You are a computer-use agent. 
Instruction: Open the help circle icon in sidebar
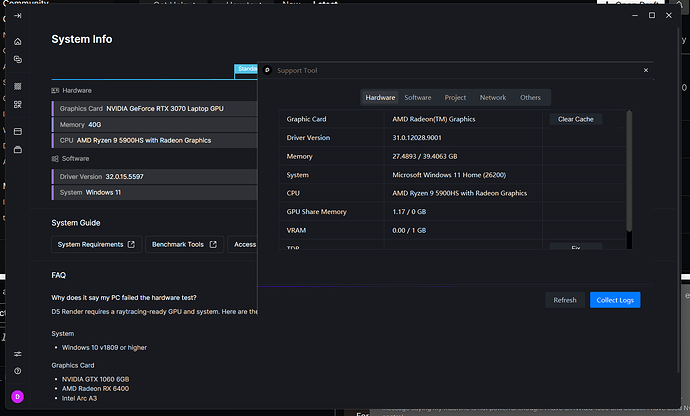(x=18, y=371)
